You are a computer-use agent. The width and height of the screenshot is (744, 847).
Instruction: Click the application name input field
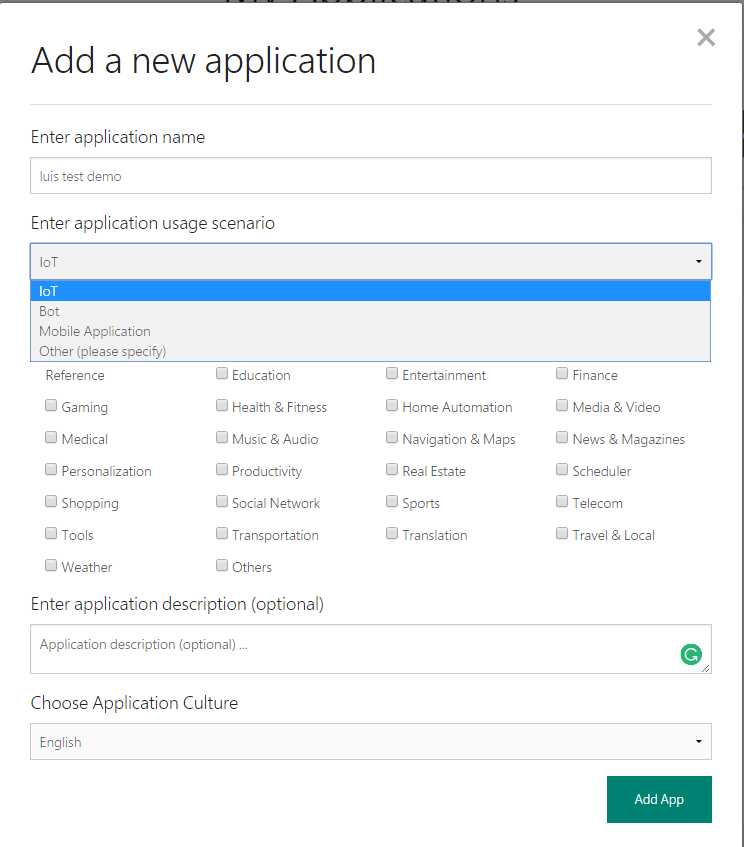pyautogui.click(x=371, y=176)
